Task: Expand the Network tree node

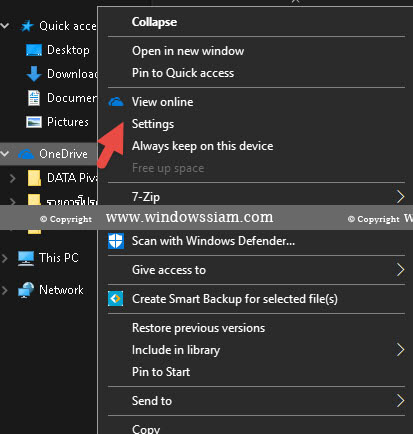Action: pyautogui.click(x=5, y=290)
